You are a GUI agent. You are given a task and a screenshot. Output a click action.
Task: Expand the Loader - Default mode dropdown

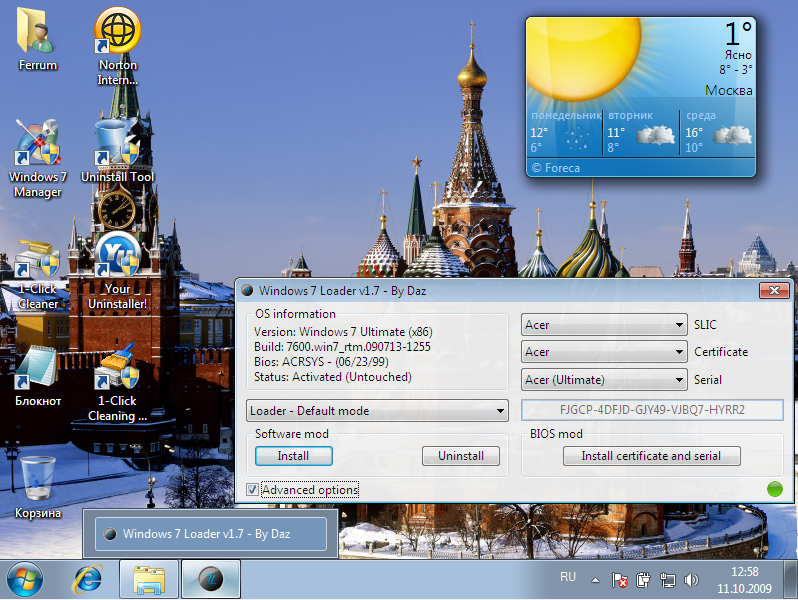coord(377,411)
